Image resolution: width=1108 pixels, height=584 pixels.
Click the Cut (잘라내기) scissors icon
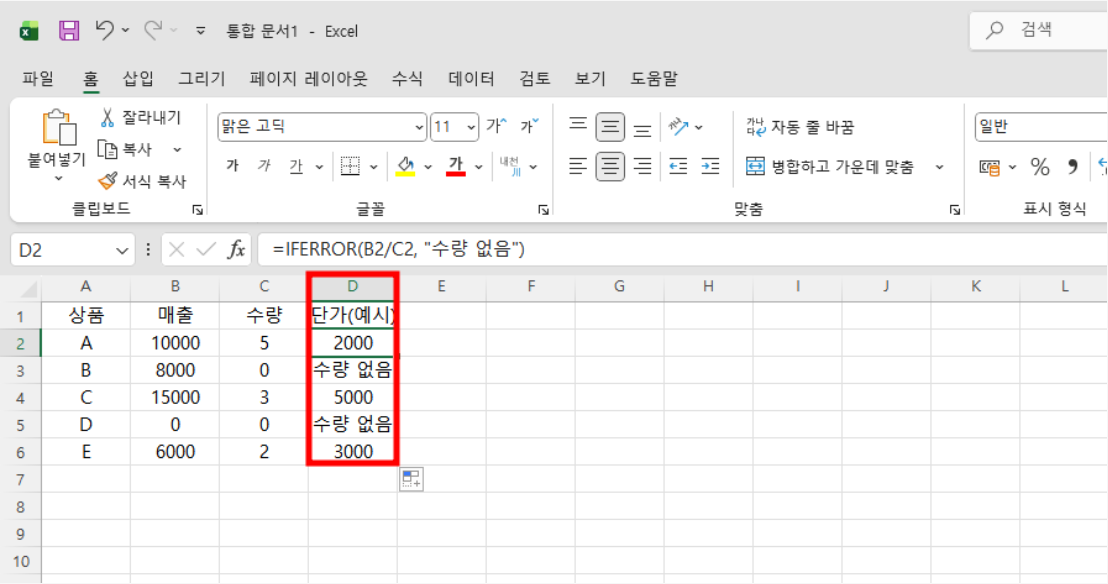[108, 118]
